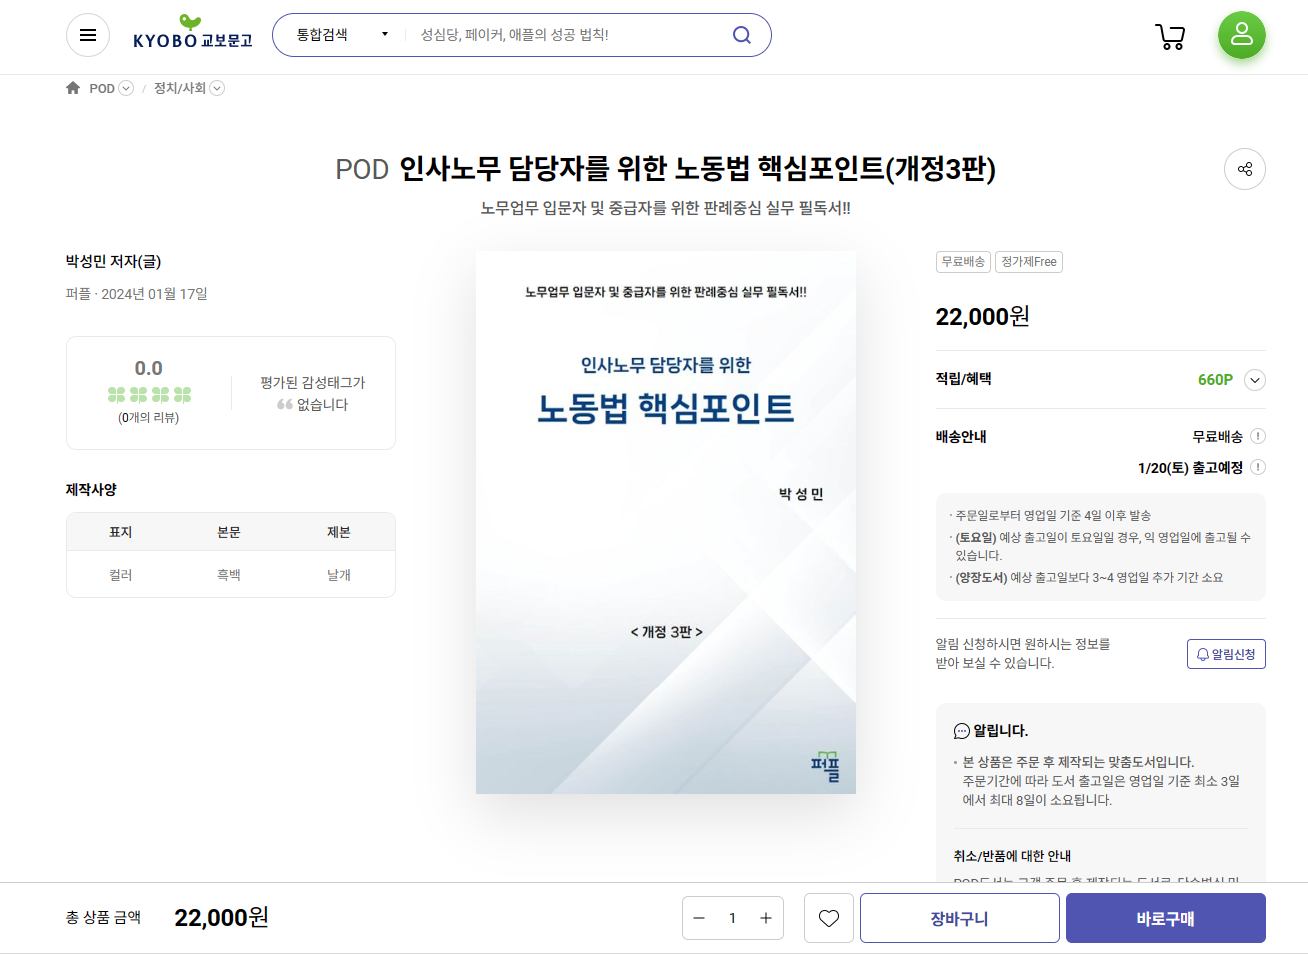Decrease quantity with the minus button
Viewport: 1308px width, 954px height.
699,918
